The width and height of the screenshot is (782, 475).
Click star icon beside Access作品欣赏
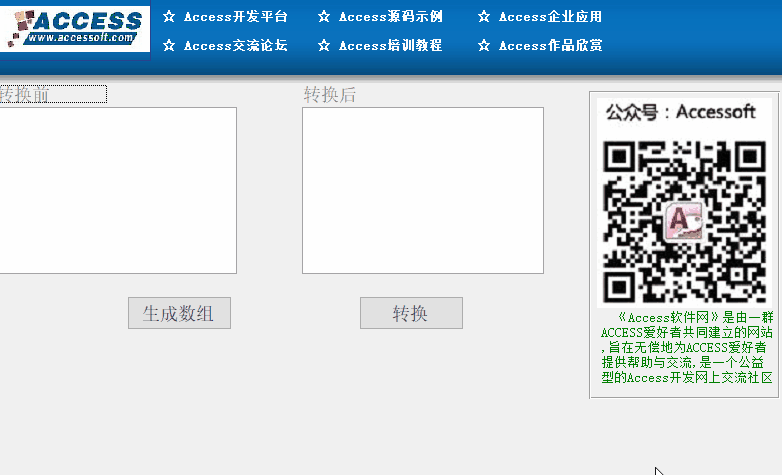click(484, 45)
